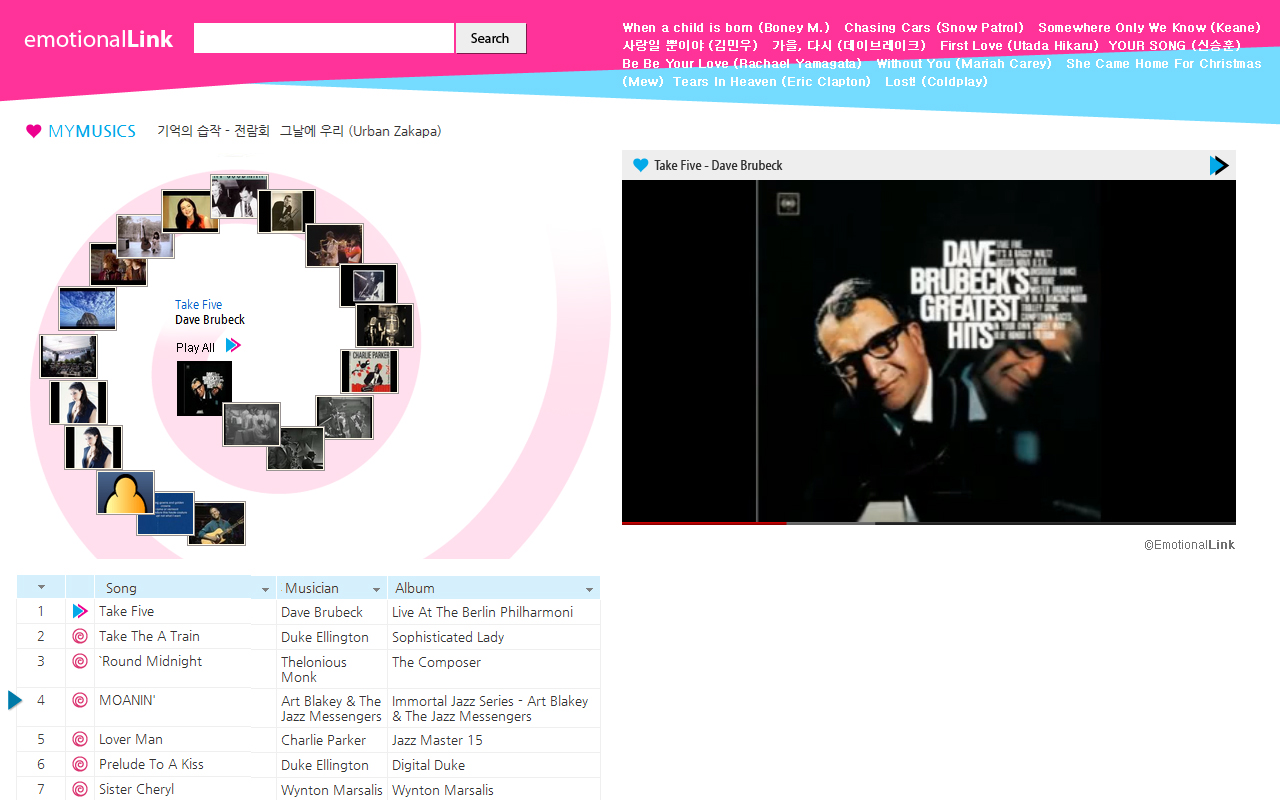Click the pink heart icon beside MYMUSICS
This screenshot has width=1280, height=800.
coord(34,131)
